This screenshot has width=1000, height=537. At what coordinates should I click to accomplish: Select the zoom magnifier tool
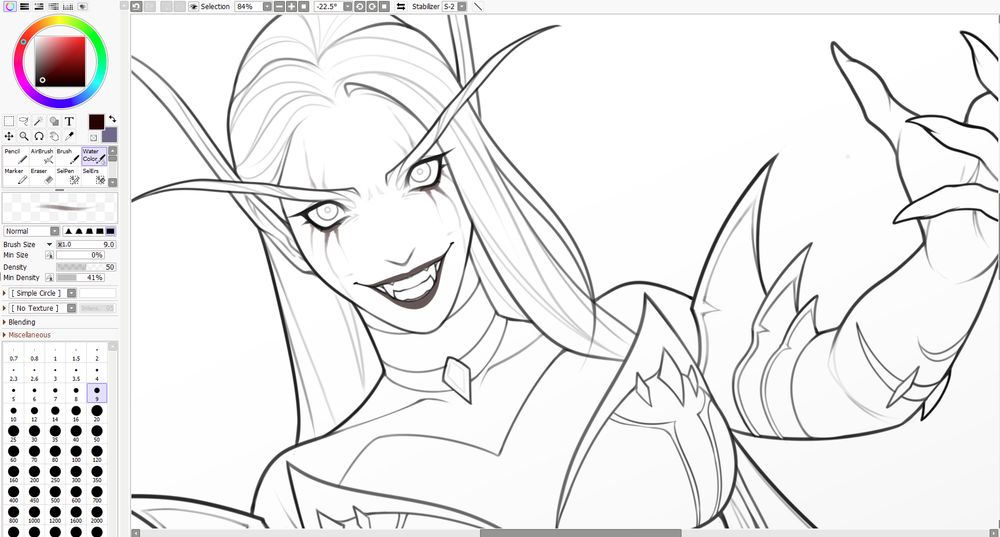pyautogui.click(x=24, y=136)
